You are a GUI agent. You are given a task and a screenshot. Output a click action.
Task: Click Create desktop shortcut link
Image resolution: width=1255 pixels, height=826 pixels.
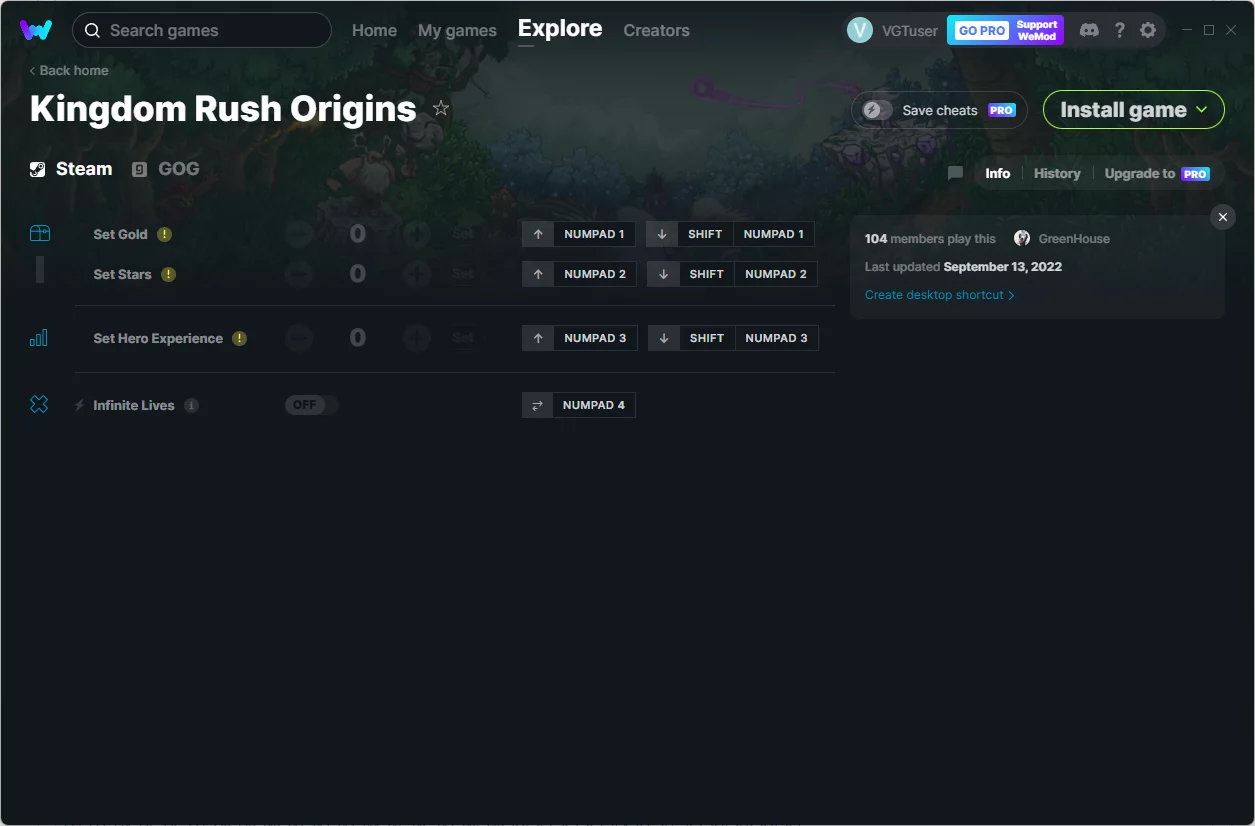940,295
